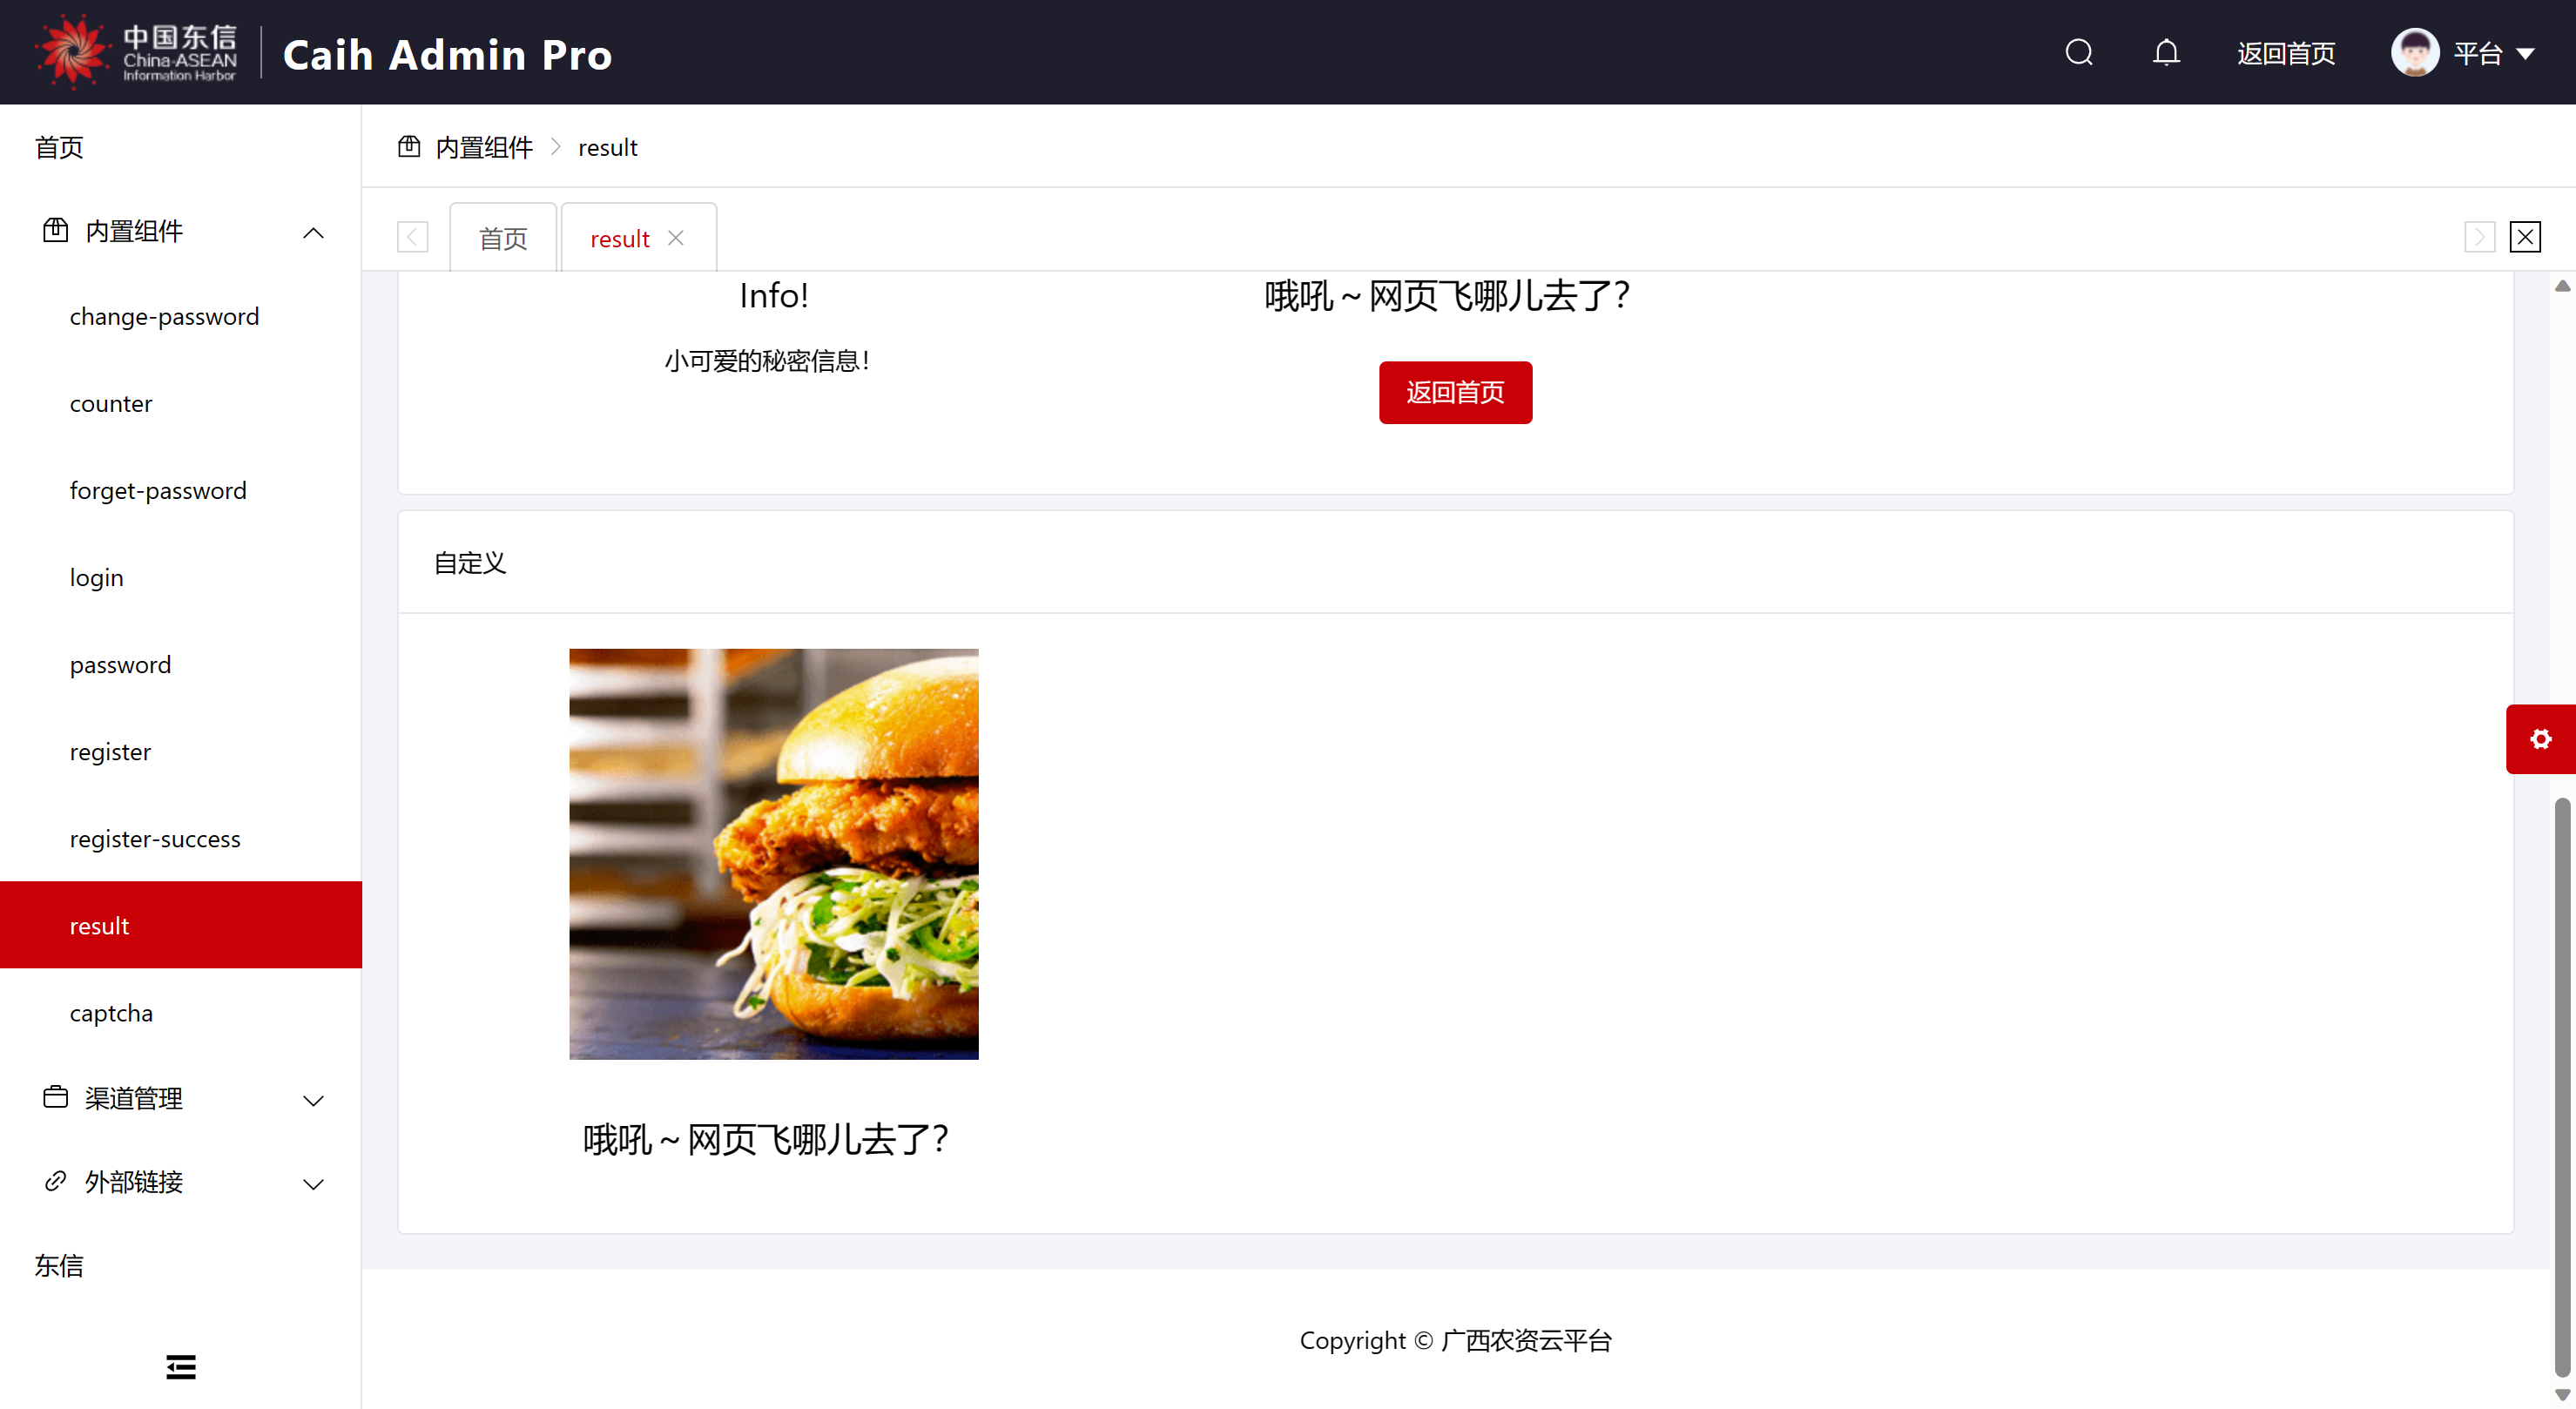Open the notification bell icon
Screen dimensions: 2576x1409
(2166, 52)
